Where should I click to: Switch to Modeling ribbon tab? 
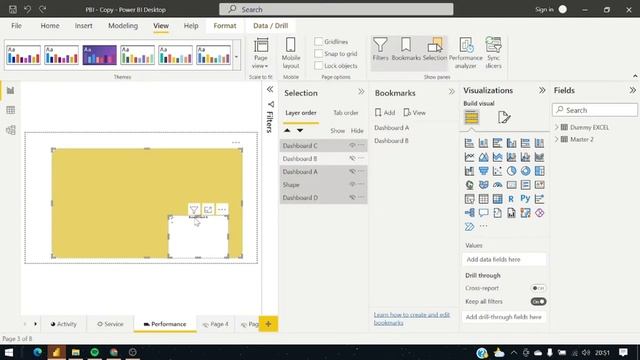point(123,26)
